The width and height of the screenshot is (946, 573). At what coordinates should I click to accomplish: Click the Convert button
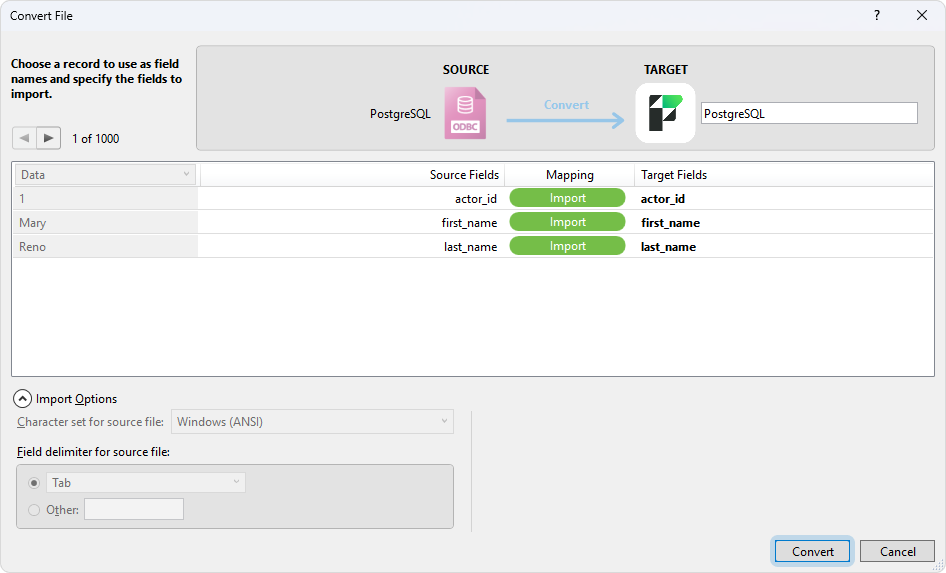click(x=813, y=551)
